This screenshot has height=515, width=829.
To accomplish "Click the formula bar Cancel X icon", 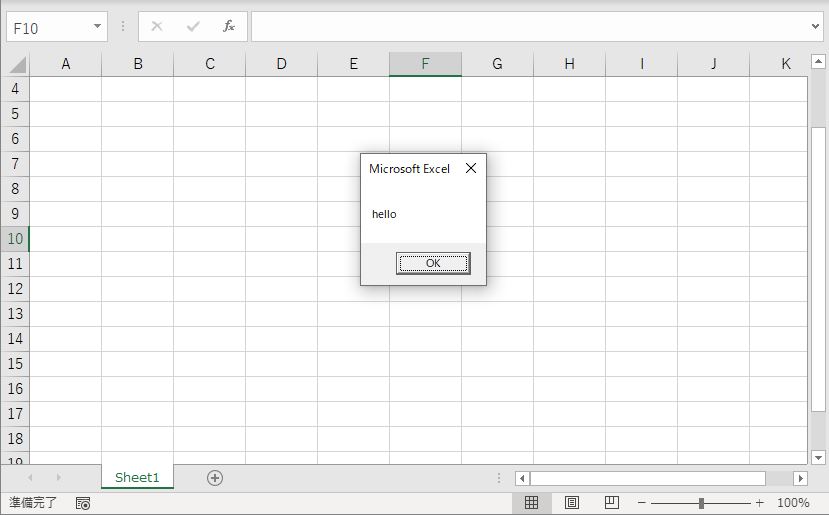I will [x=157, y=27].
